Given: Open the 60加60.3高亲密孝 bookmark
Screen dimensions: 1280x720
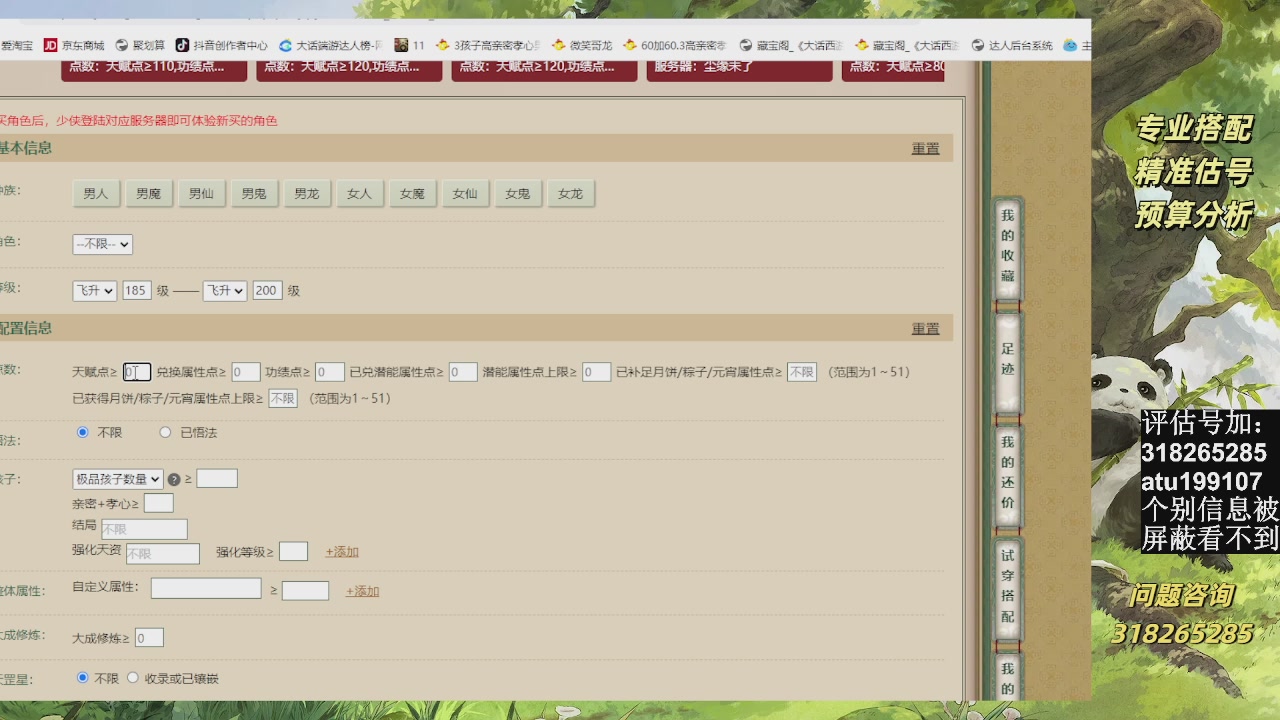Looking at the screenshot, I should tap(675, 45).
